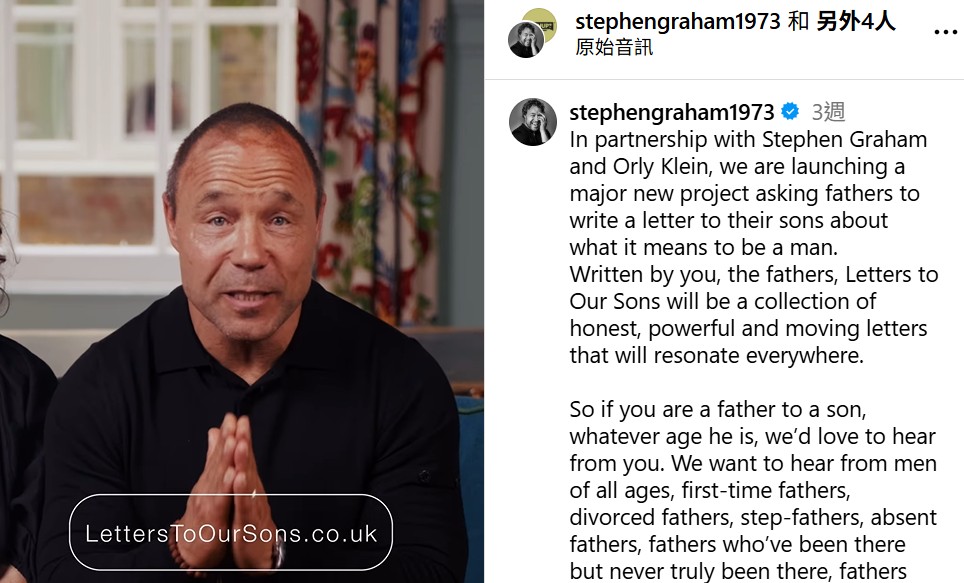Select the front avatar in the post header
Screen dimensions: 964x583
click(x=526, y=40)
